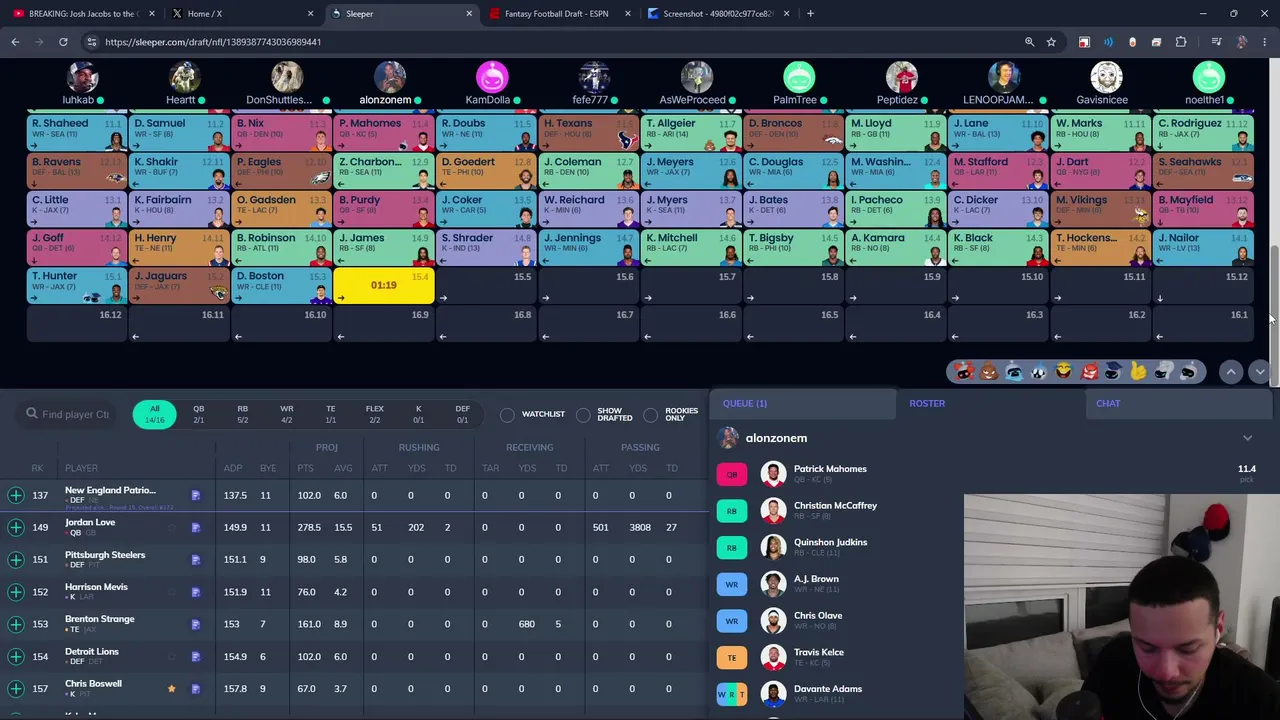This screenshot has width=1280, height=720.
Task: Sort players by projected PTS column
Action: pyautogui.click(x=305, y=468)
